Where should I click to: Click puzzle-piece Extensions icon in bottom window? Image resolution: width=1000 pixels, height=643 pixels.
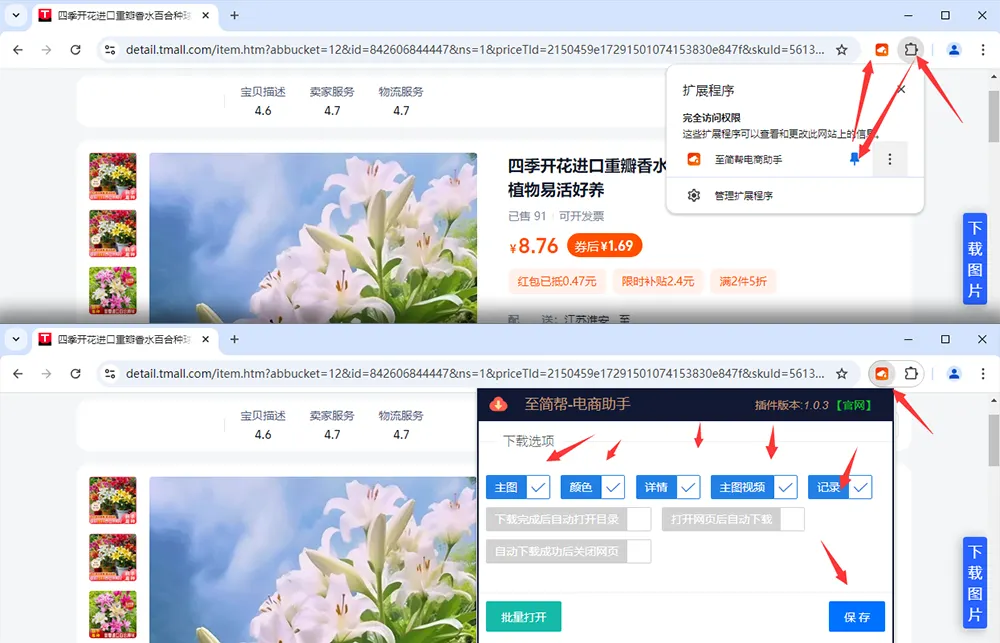pyautogui.click(x=911, y=374)
